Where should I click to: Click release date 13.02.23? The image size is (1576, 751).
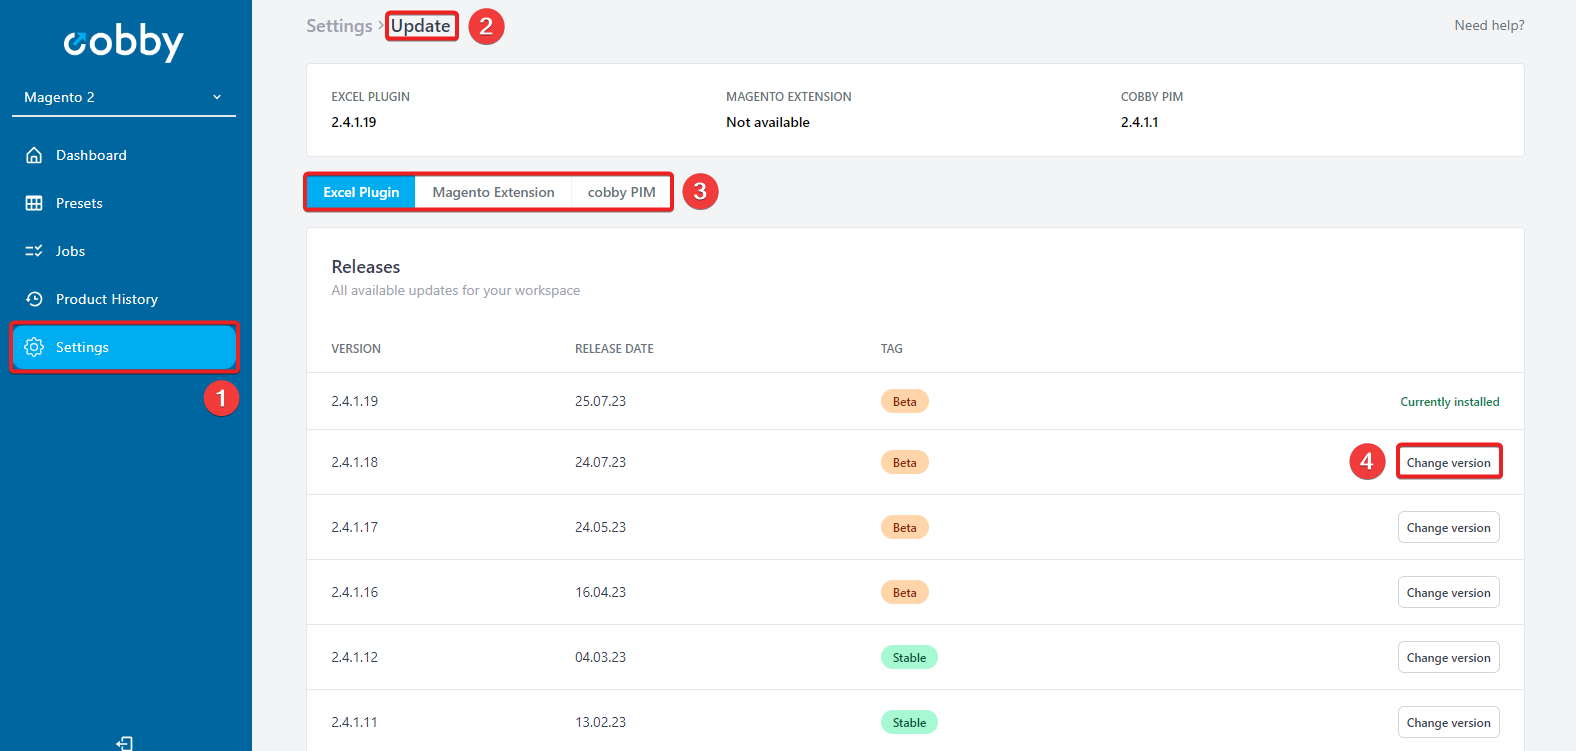point(600,722)
